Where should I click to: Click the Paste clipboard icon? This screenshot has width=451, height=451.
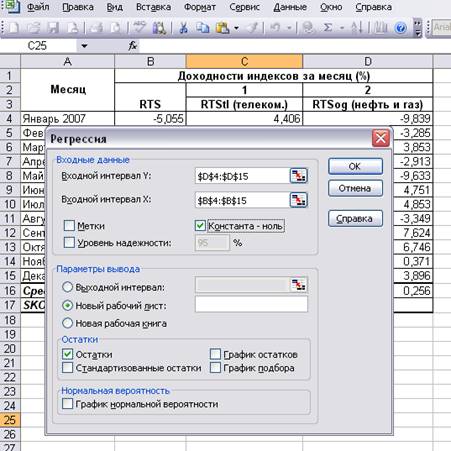pos(222,28)
